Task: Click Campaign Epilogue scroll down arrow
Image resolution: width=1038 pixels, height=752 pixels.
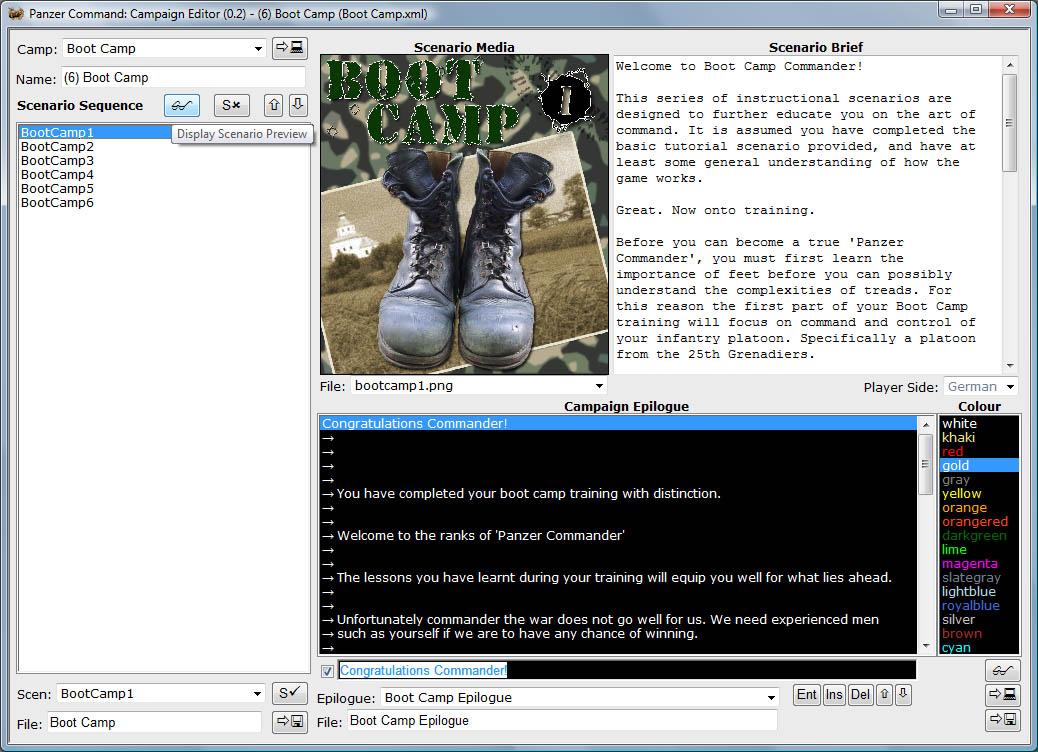Action: click(925, 646)
